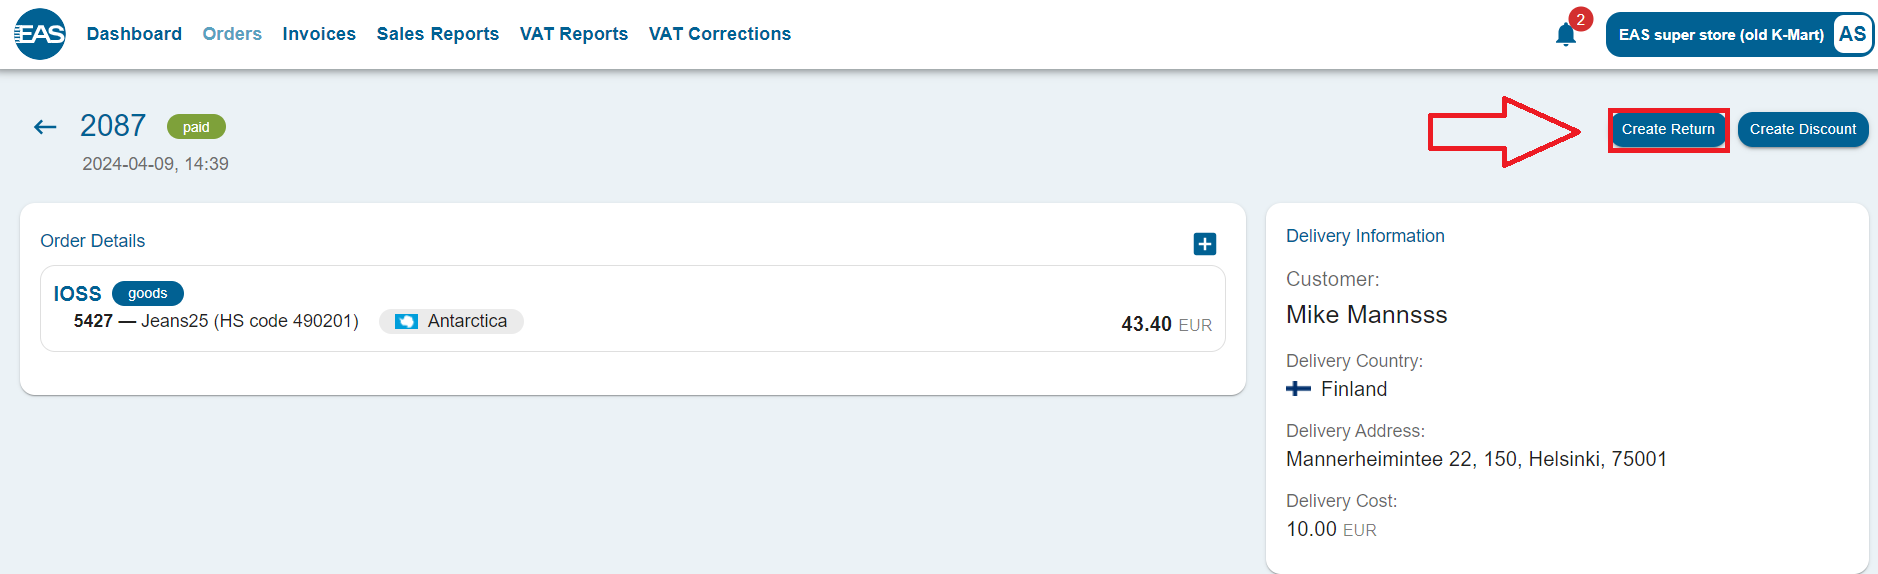
Task: Click the AS user avatar
Action: (1852, 34)
